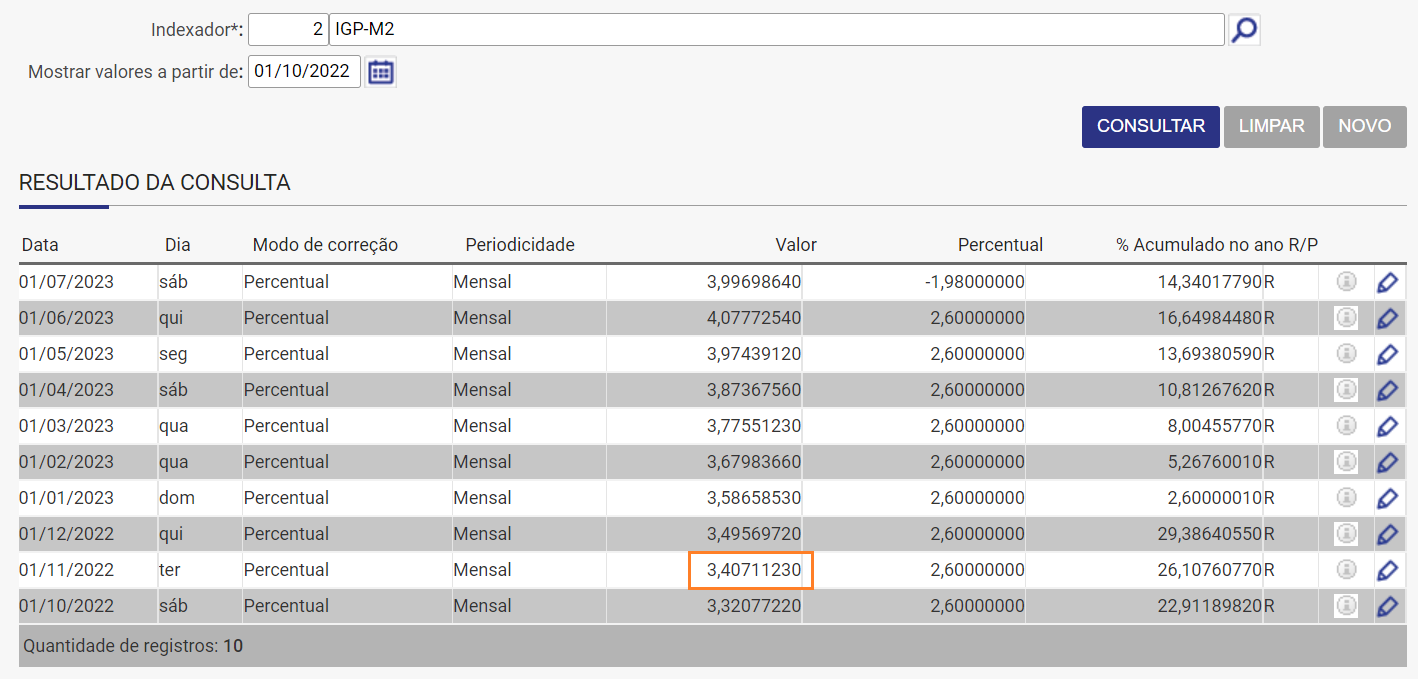The height and width of the screenshot is (687, 1418).
Task: Click the day cell reading ter
Action: click(x=170, y=570)
